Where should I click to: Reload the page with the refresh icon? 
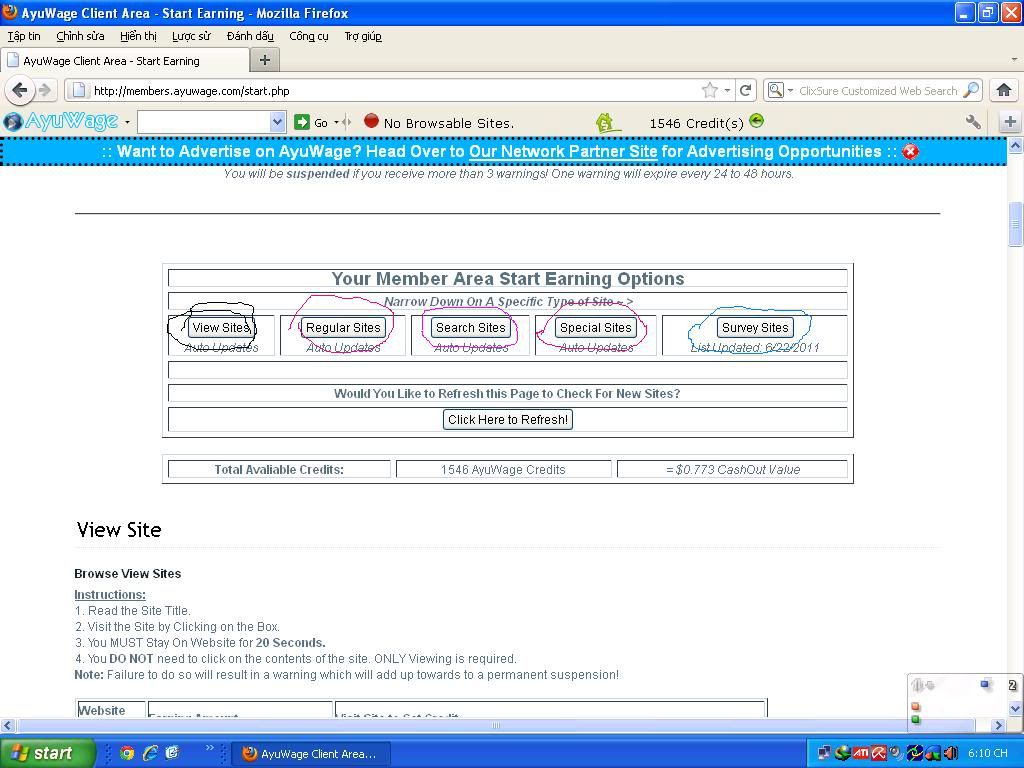click(x=745, y=91)
